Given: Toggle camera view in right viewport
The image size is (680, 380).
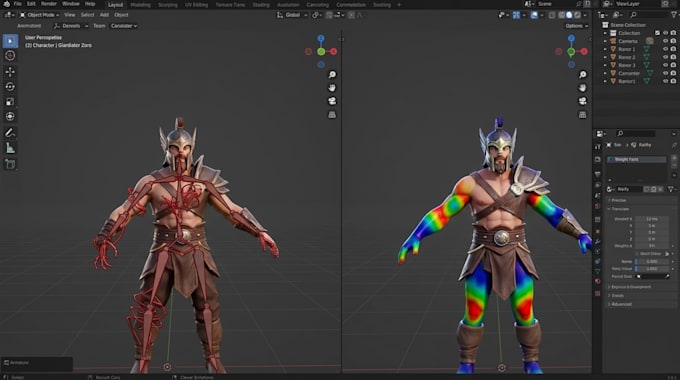Looking at the screenshot, I should 583,101.
